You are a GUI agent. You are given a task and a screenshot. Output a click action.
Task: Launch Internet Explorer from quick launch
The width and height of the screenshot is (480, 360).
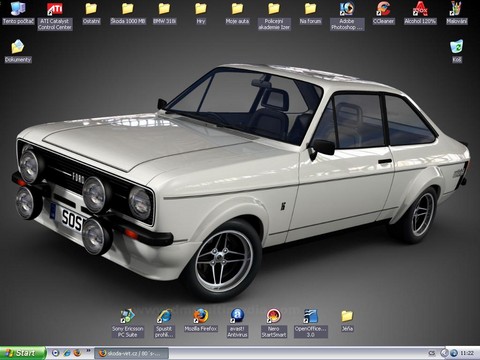pyautogui.click(x=67, y=353)
